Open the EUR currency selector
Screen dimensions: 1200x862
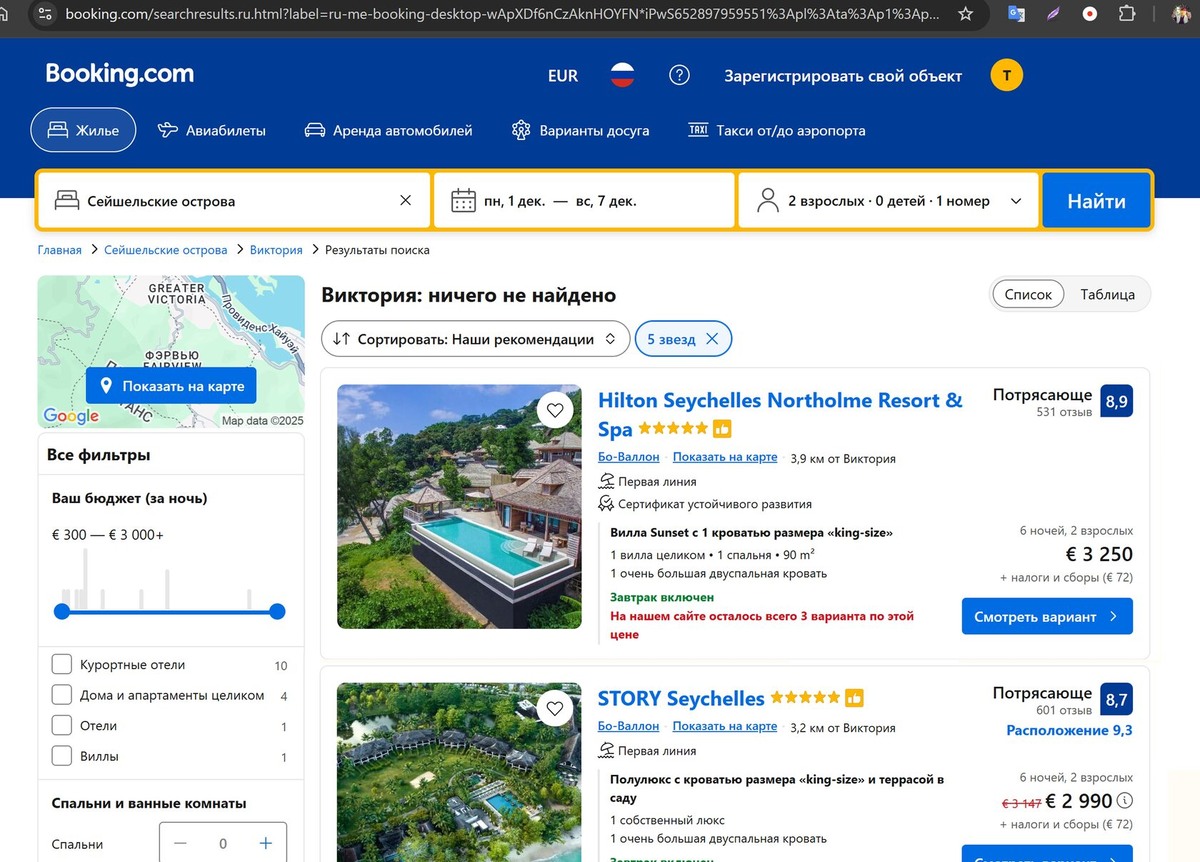click(563, 76)
